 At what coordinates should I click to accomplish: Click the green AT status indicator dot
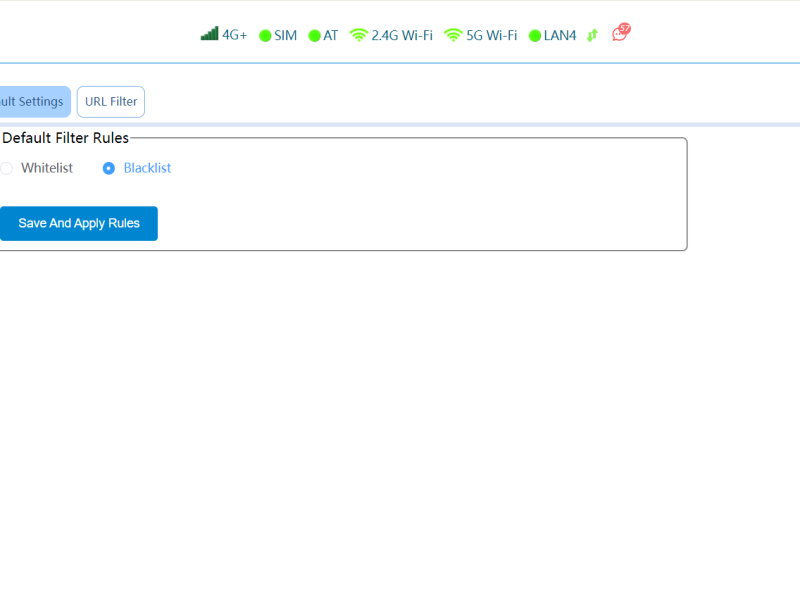[314, 36]
